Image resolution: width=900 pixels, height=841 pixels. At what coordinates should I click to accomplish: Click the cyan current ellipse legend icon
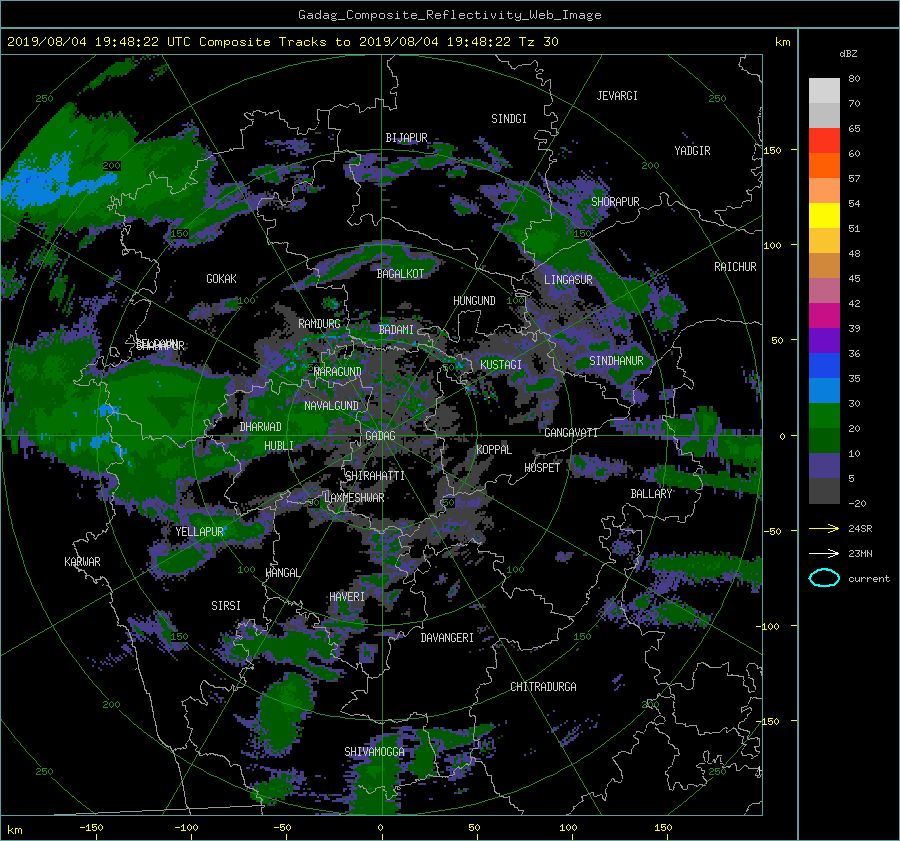point(824,578)
